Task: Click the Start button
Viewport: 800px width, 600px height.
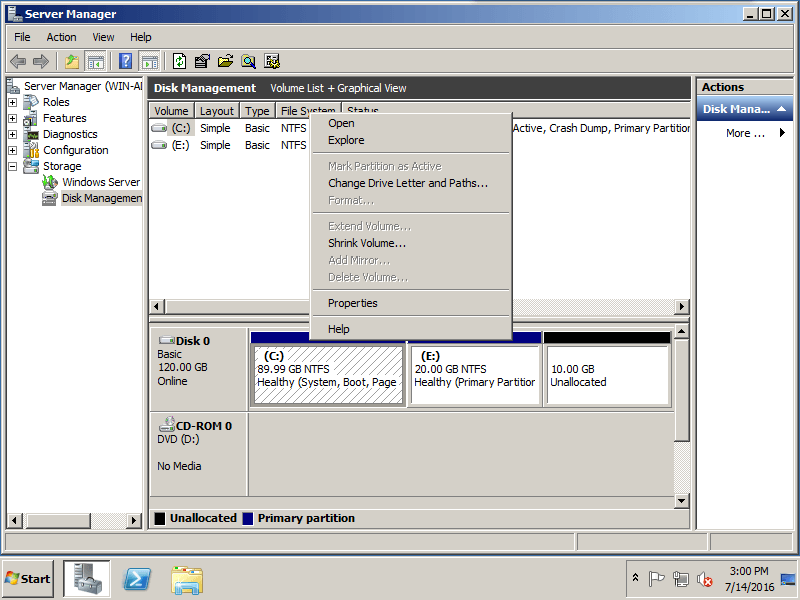Action: [x=28, y=579]
